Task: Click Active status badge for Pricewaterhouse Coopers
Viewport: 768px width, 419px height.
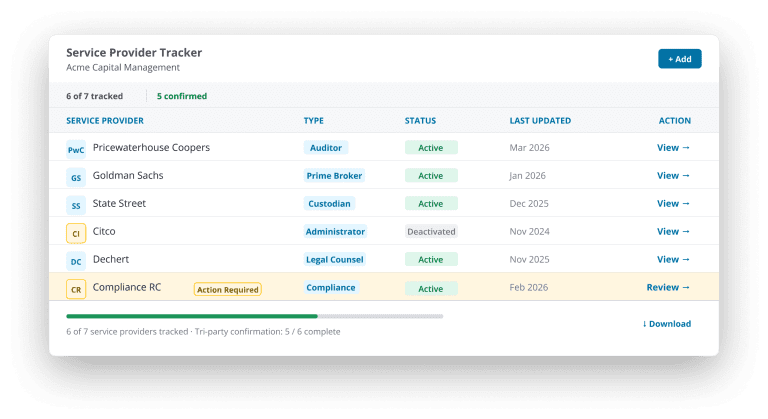Action: click(x=431, y=148)
